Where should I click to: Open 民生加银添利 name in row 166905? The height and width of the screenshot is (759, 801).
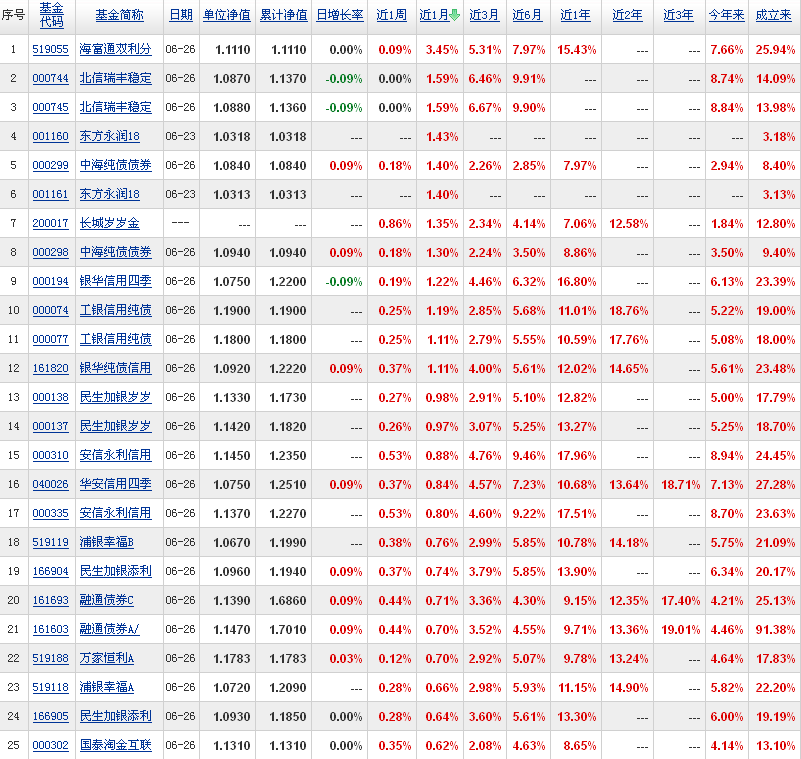pyautogui.click(x=115, y=716)
